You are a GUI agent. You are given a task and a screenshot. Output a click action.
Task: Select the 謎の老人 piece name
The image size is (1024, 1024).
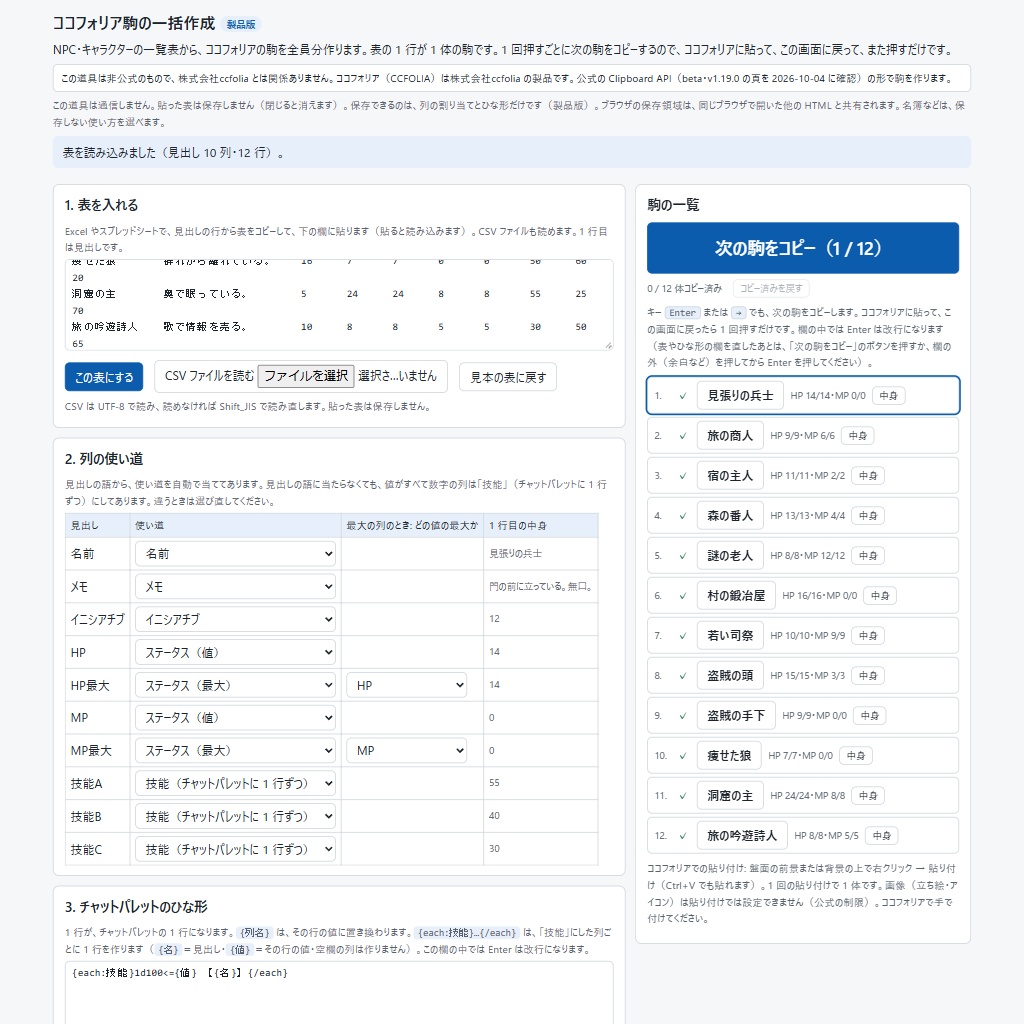pos(730,556)
